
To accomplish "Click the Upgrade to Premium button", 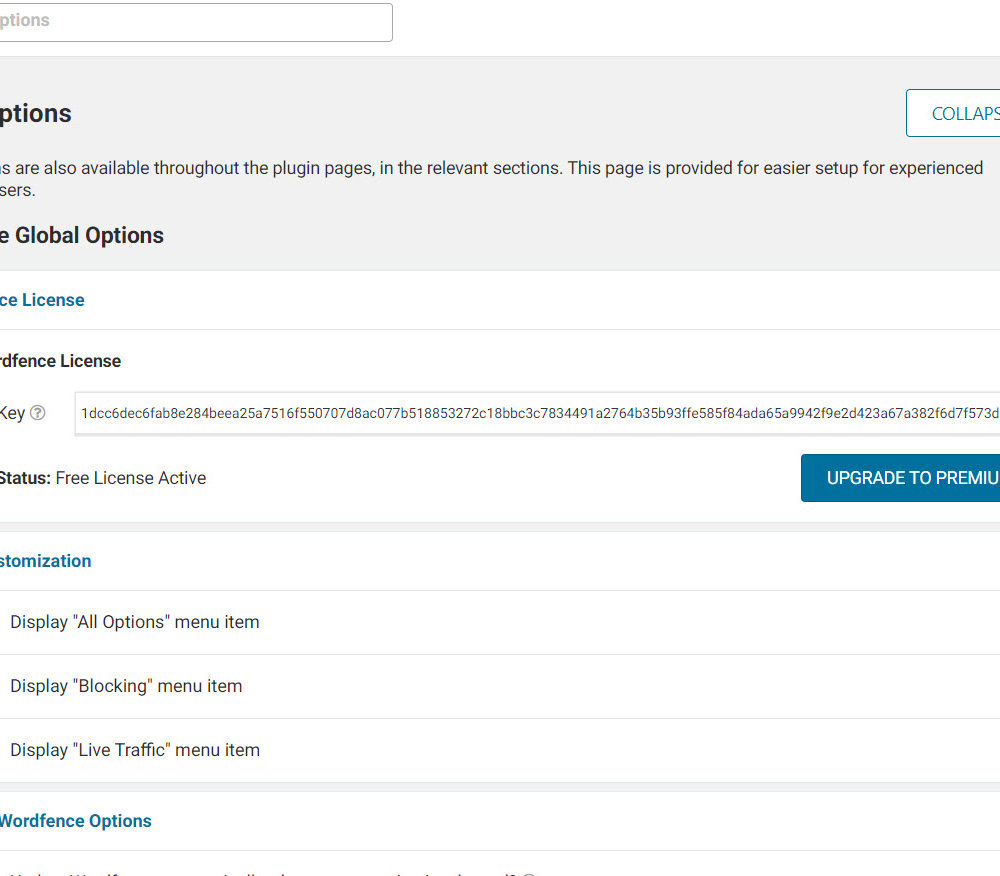I will tap(900, 478).
